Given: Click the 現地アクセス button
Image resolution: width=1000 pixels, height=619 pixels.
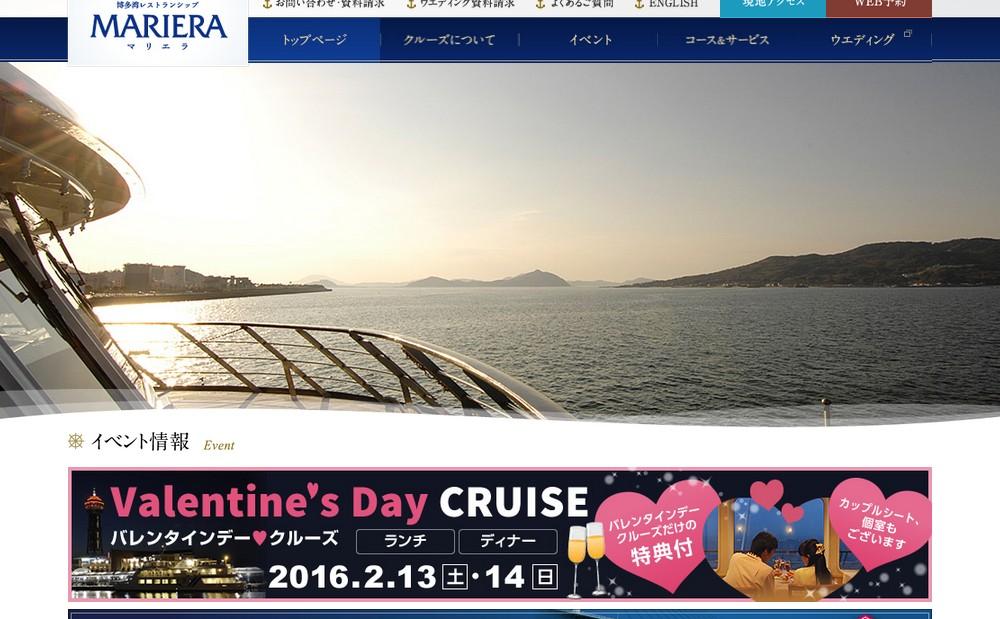Looking at the screenshot, I should [x=773, y=6].
